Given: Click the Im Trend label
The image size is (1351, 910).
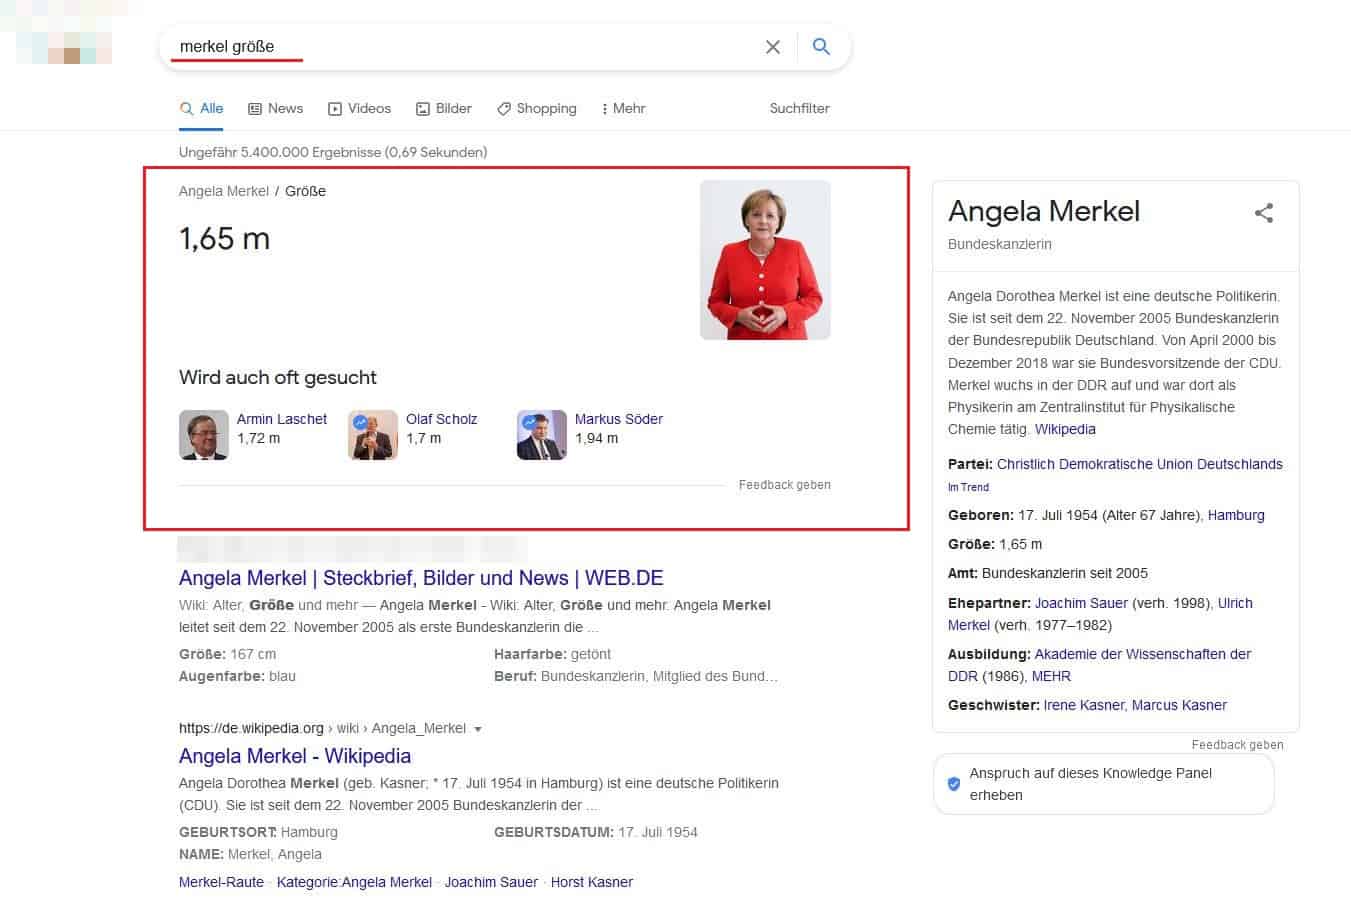Looking at the screenshot, I should [x=968, y=487].
